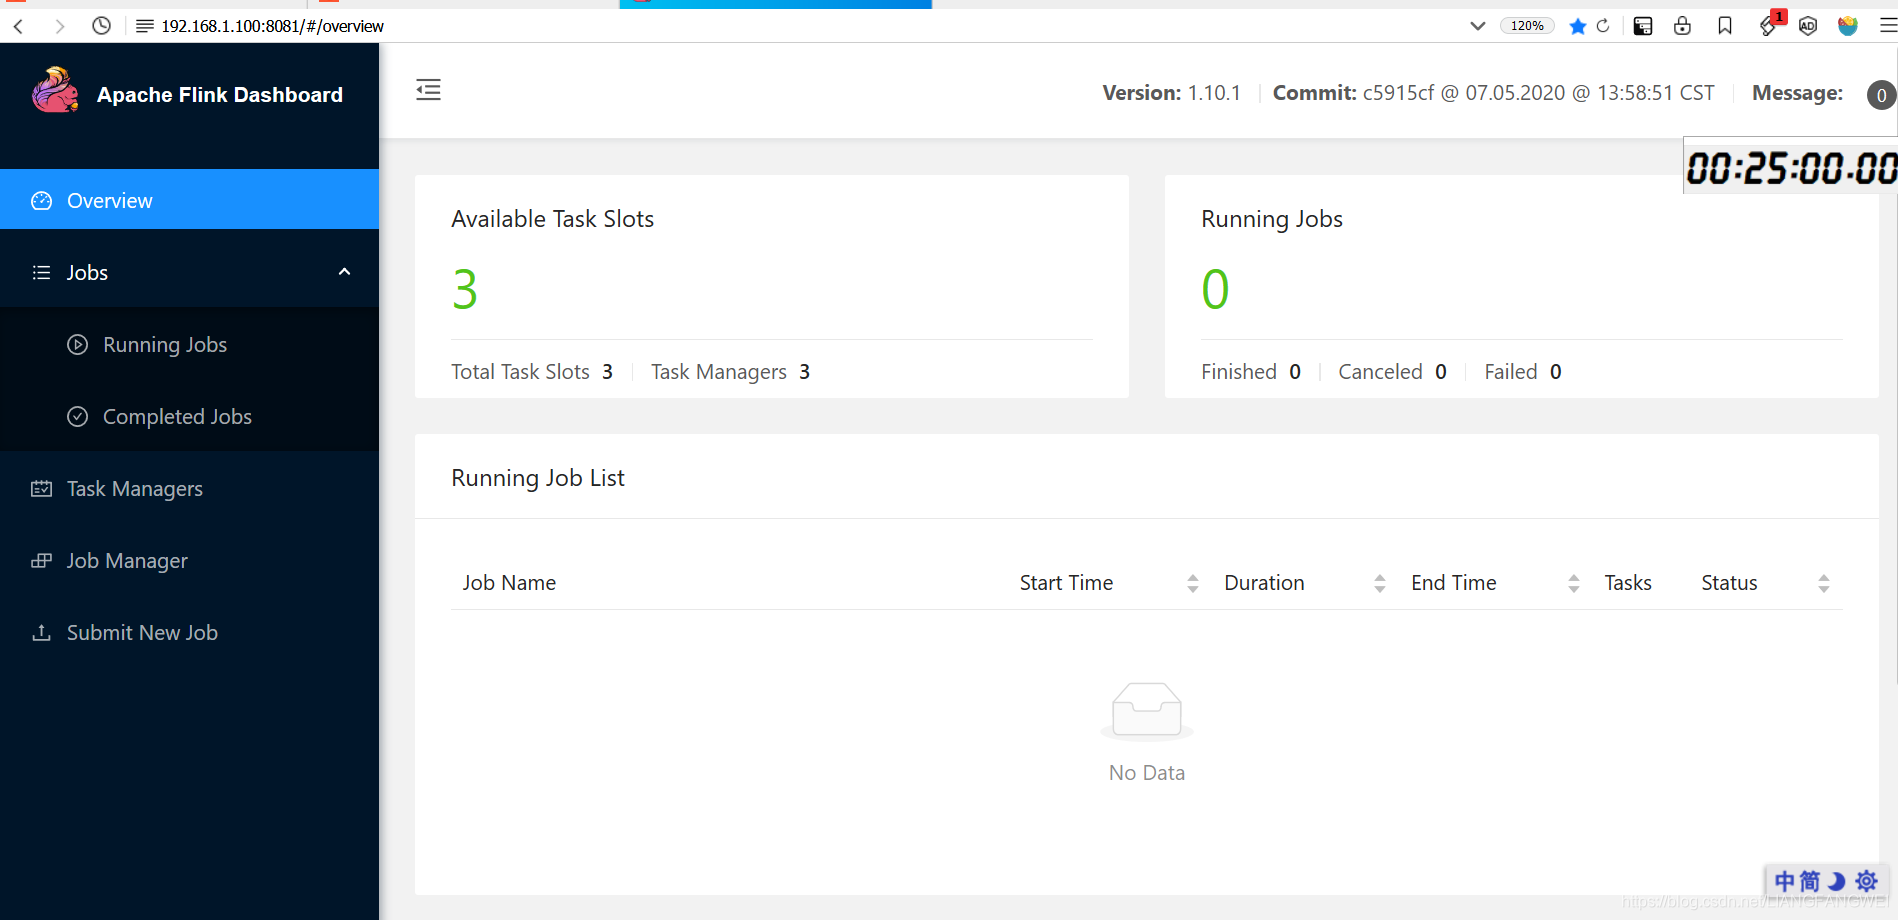Click the Total Task Slots label
1898x920 pixels.
520,372
